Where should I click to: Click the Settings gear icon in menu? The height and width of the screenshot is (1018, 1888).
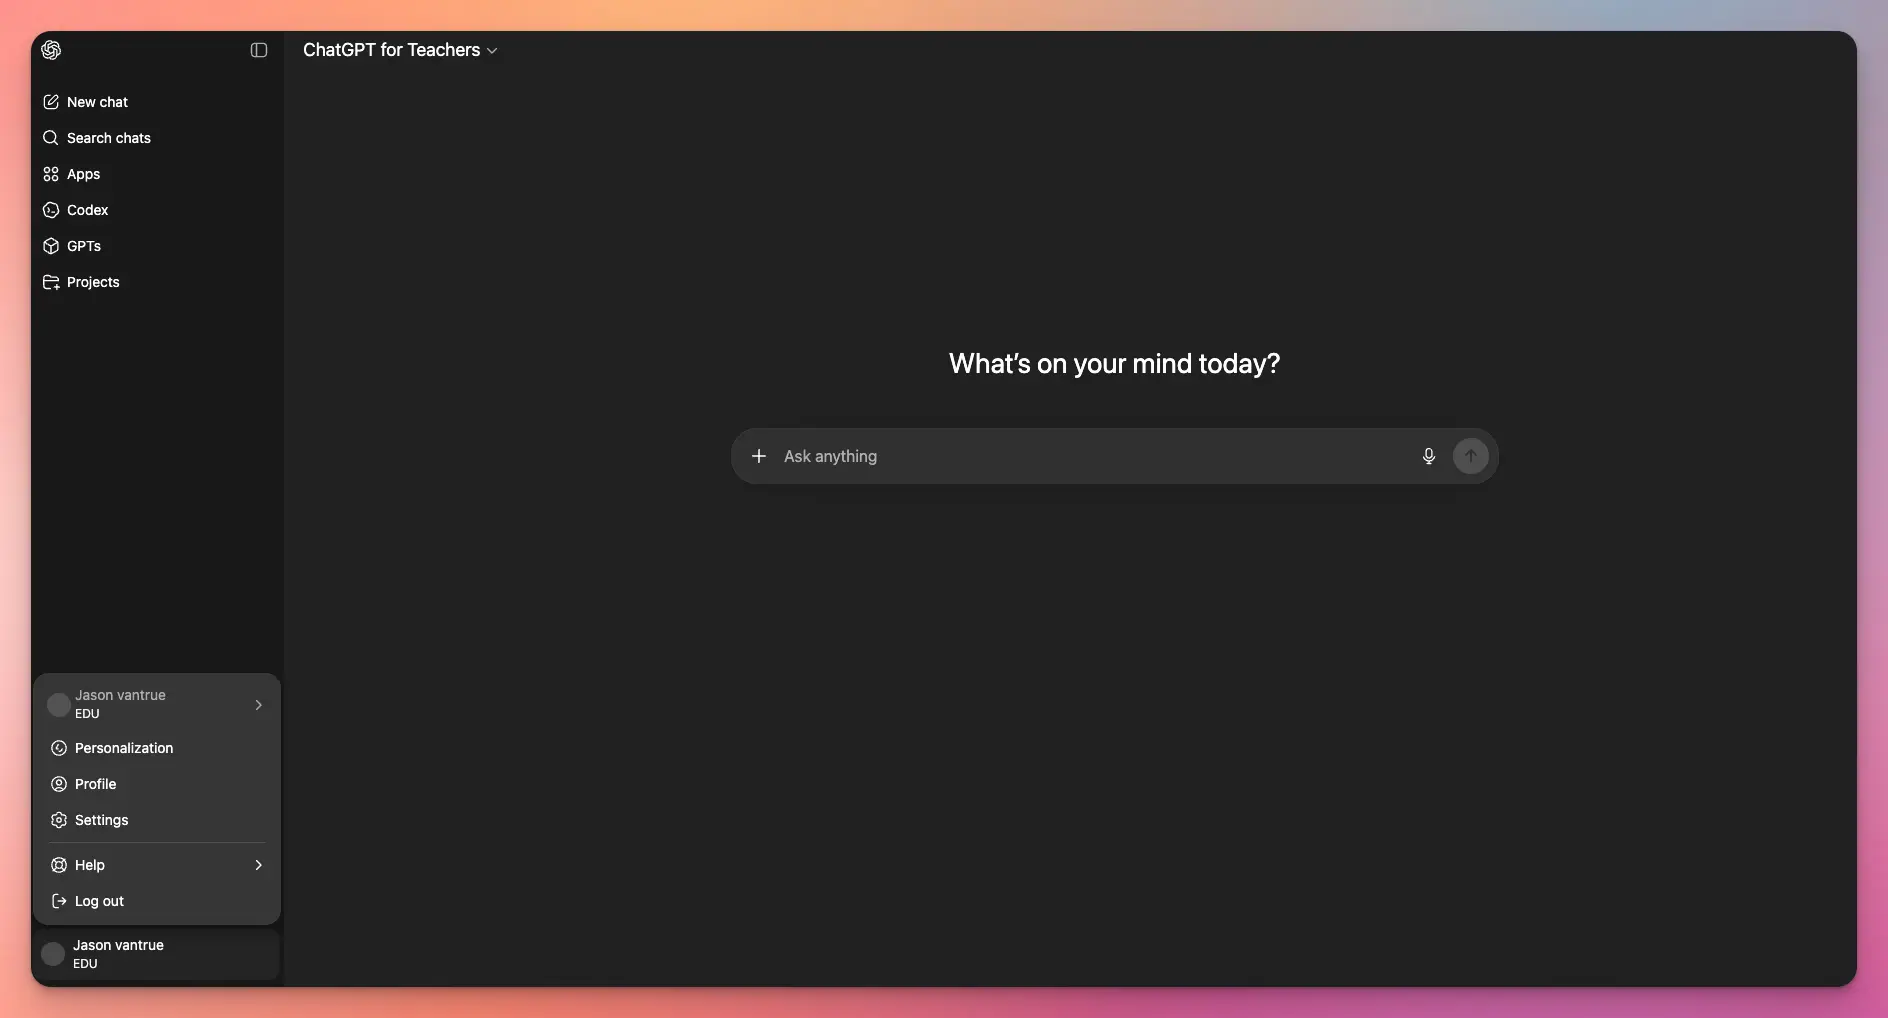pyautogui.click(x=59, y=820)
